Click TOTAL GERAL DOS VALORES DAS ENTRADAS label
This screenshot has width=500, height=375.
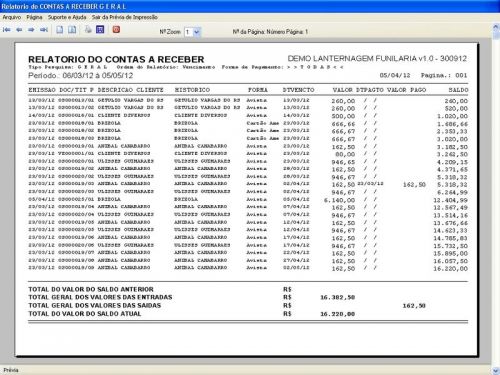(100, 297)
